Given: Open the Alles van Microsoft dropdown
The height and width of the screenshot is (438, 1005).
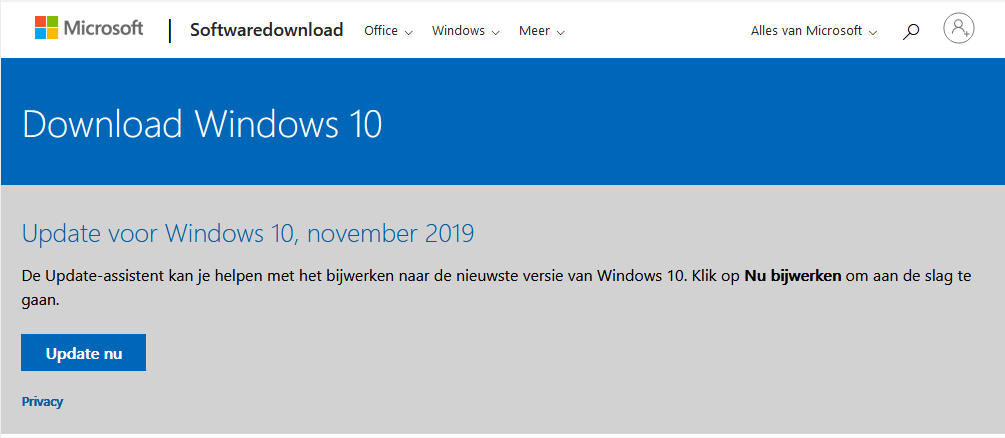Looking at the screenshot, I should coord(806,31).
